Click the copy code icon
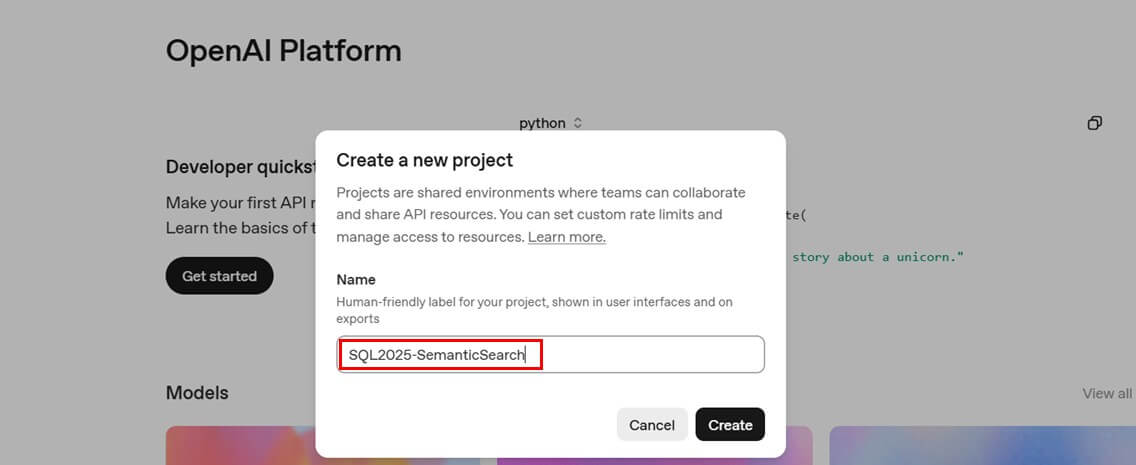Screen dimensions: 1136x465 [1095, 123]
